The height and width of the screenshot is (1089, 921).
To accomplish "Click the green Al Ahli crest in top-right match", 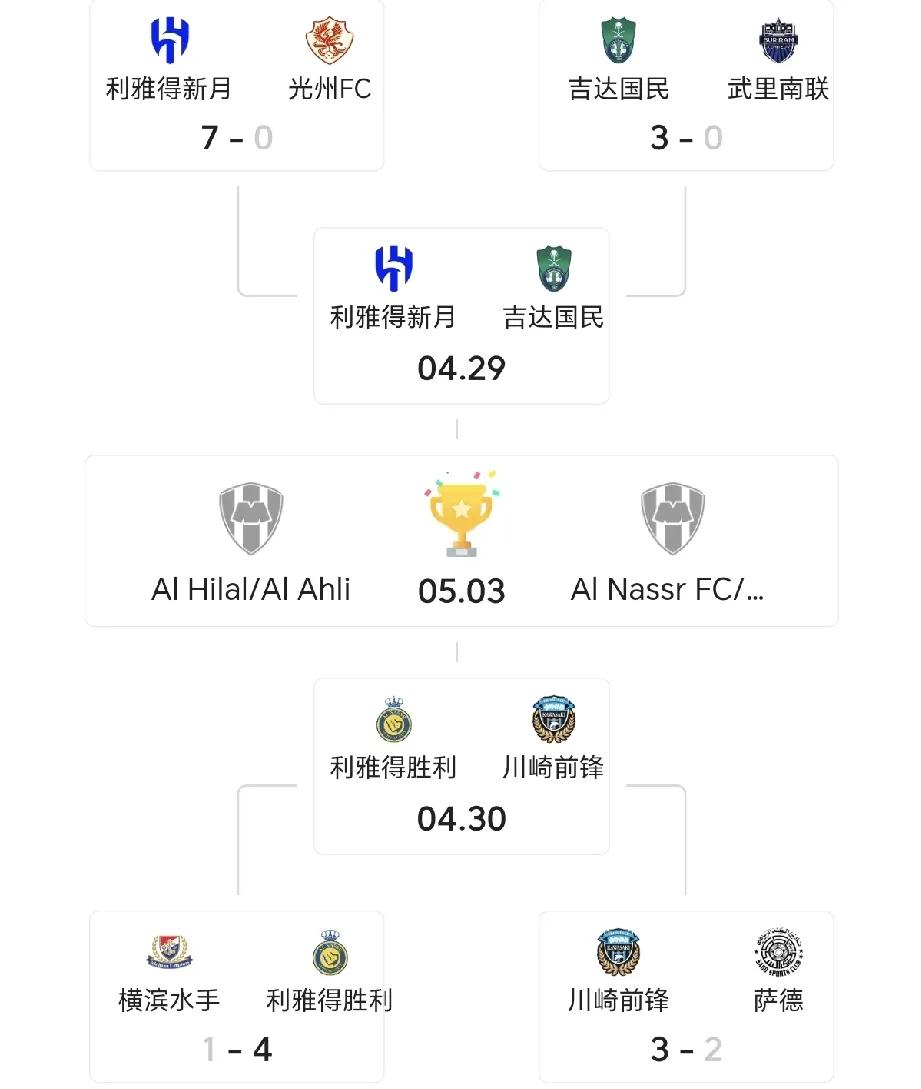I will [618, 40].
